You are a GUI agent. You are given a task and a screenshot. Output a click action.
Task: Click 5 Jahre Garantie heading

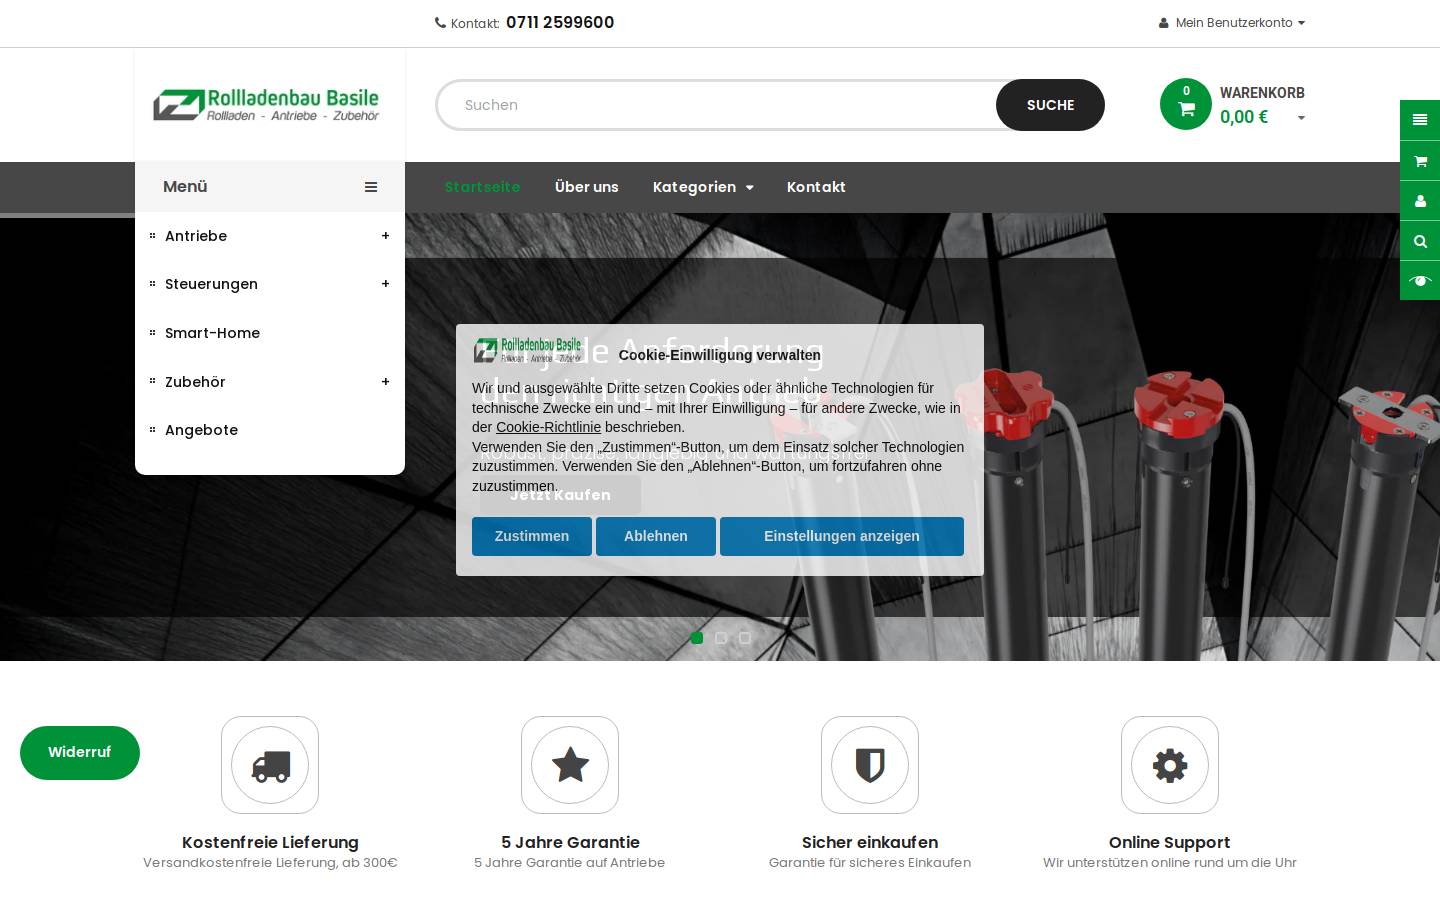click(x=570, y=842)
